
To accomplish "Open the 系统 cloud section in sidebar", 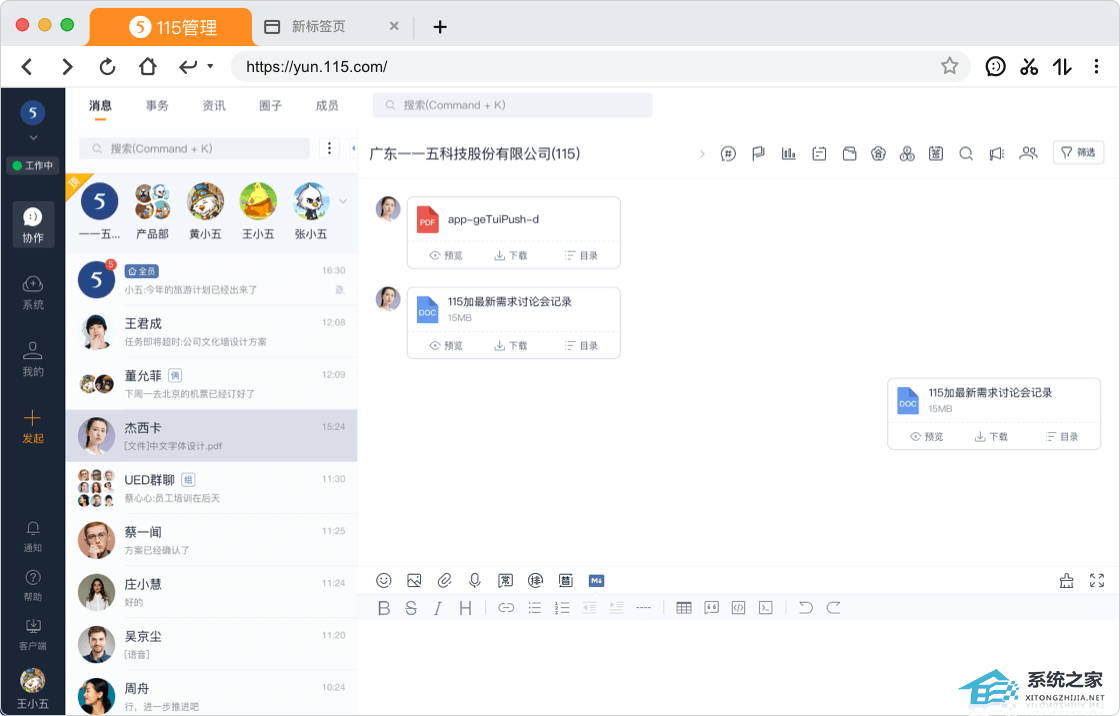I will click(x=33, y=293).
